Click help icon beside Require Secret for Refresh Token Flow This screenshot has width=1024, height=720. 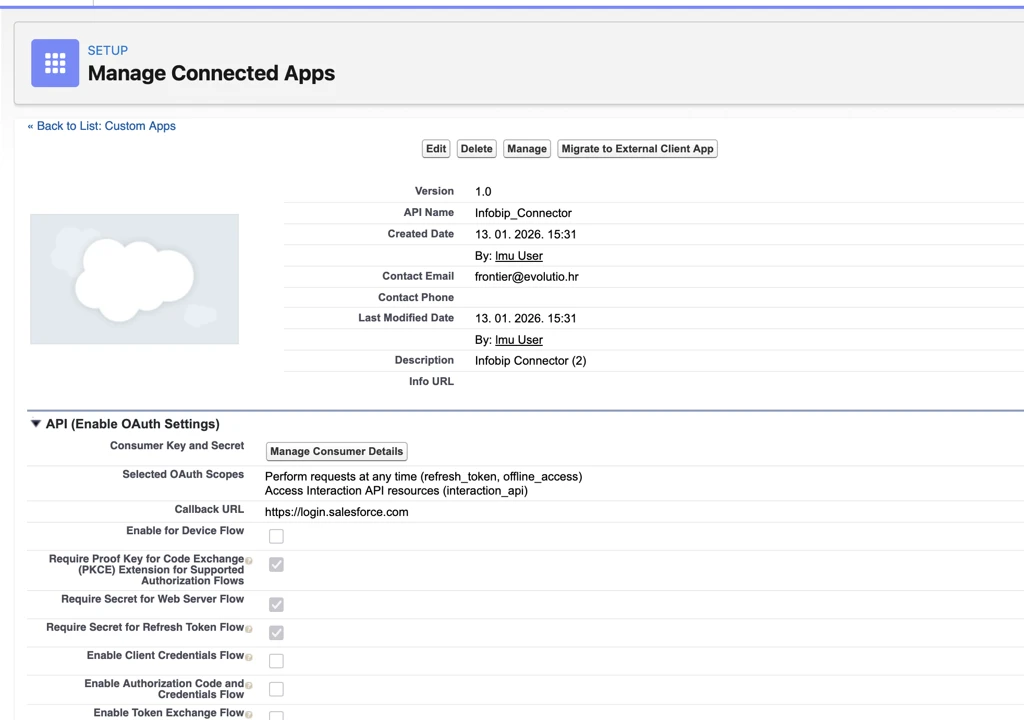(x=249, y=629)
